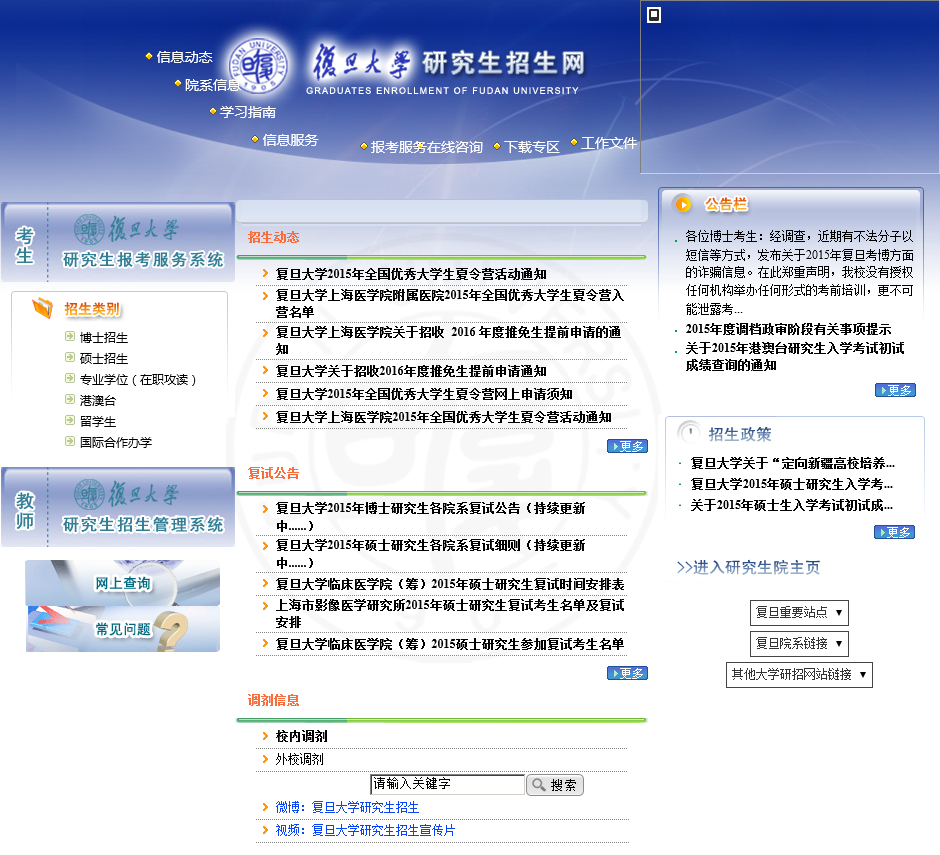This screenshot has width=940, height=855.
Task: Expand the 其他大学研招网站链接 dropdown
Action: (799, 675)
